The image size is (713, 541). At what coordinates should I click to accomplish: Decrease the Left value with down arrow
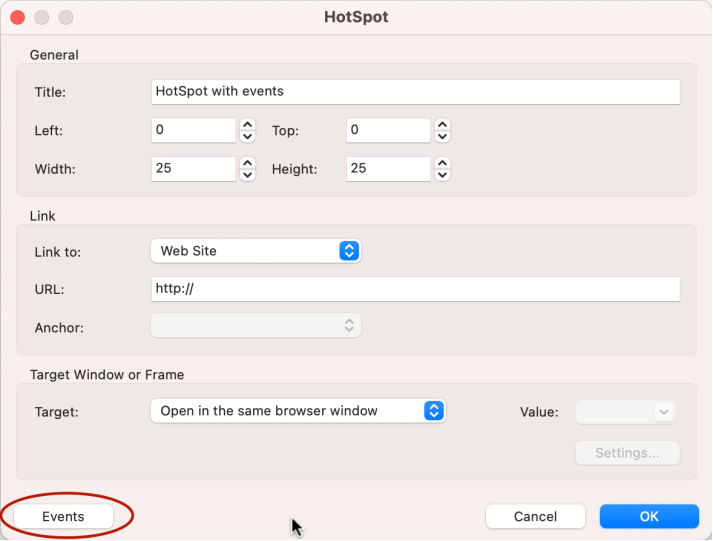click(247, 136)
